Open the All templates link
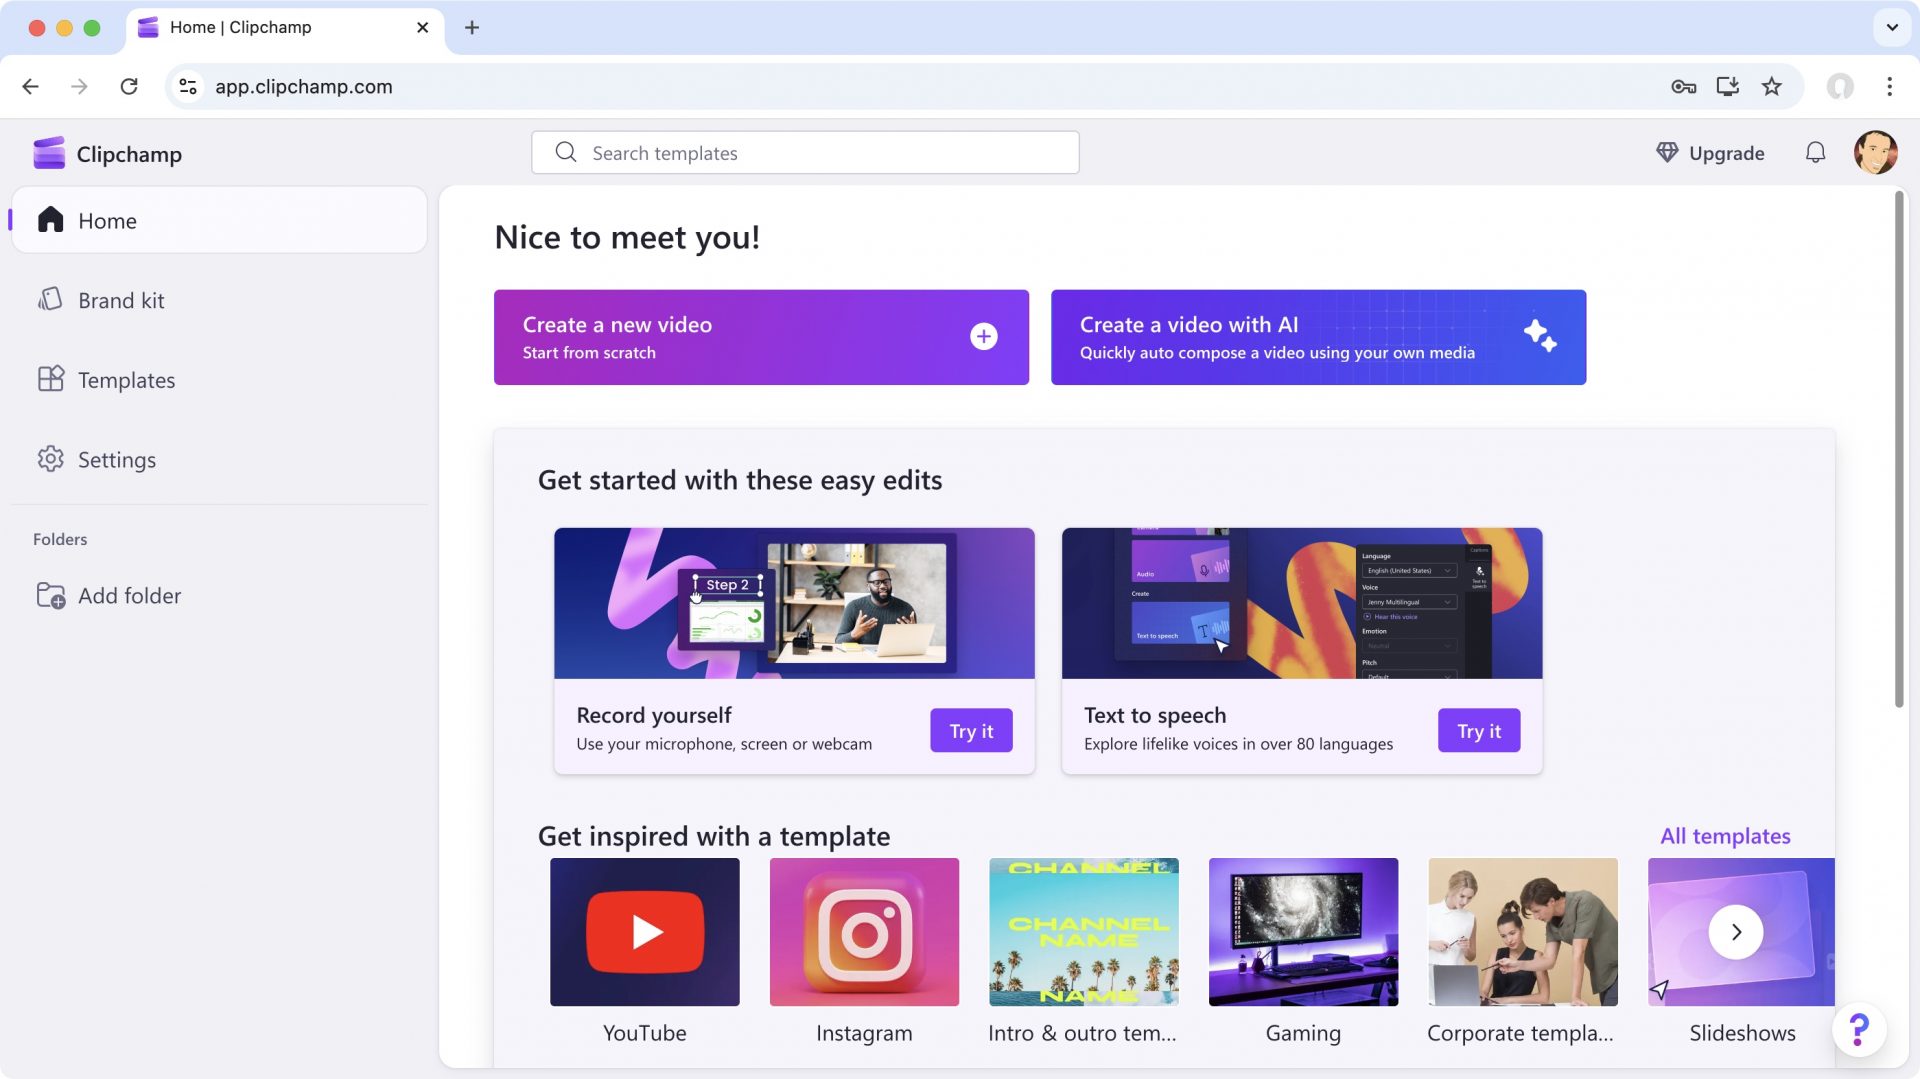Screen dimensions: 1920x1079 tap(1724, 835)
